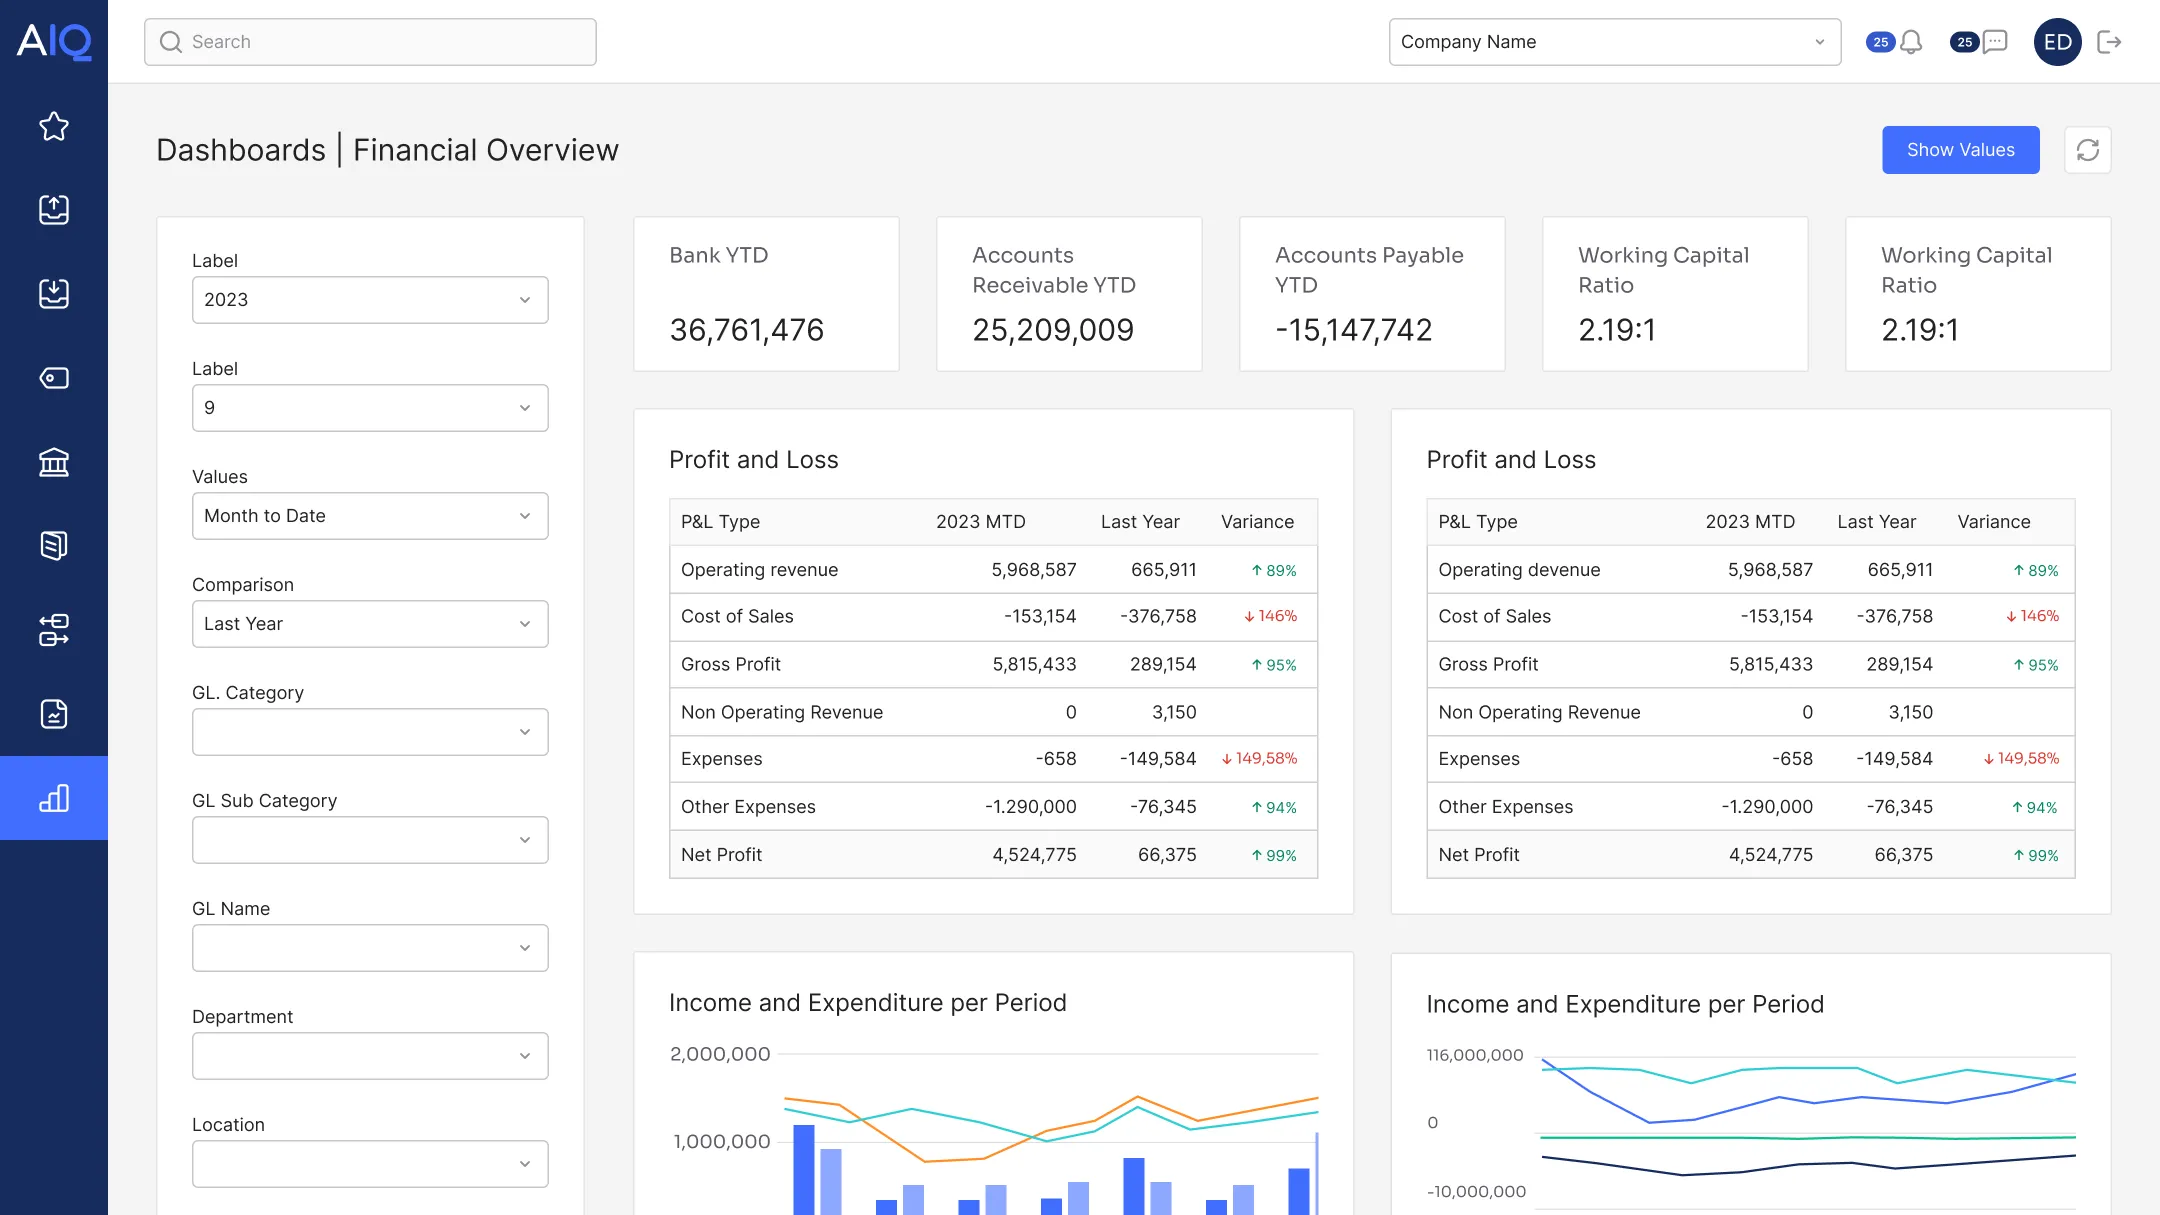Click the Show Values button
Viewport: 2160px width, 1215px height.
click(x=1961, y=150)
